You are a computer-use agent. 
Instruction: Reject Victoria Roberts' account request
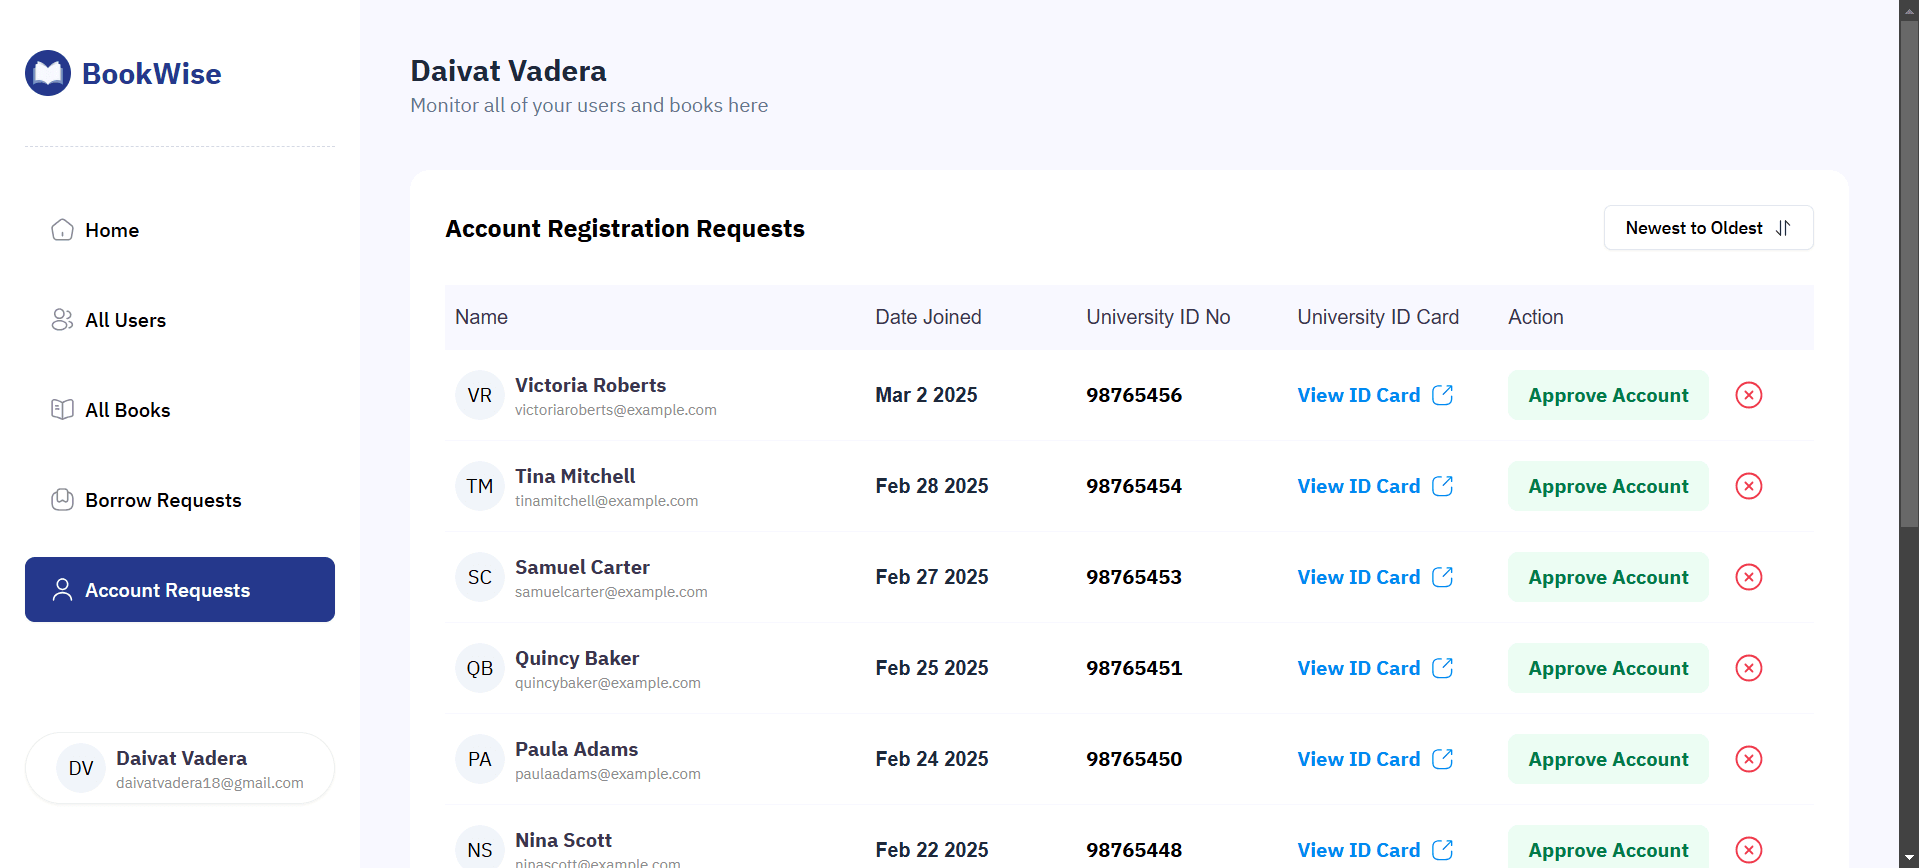click(x=1748, y=395)
